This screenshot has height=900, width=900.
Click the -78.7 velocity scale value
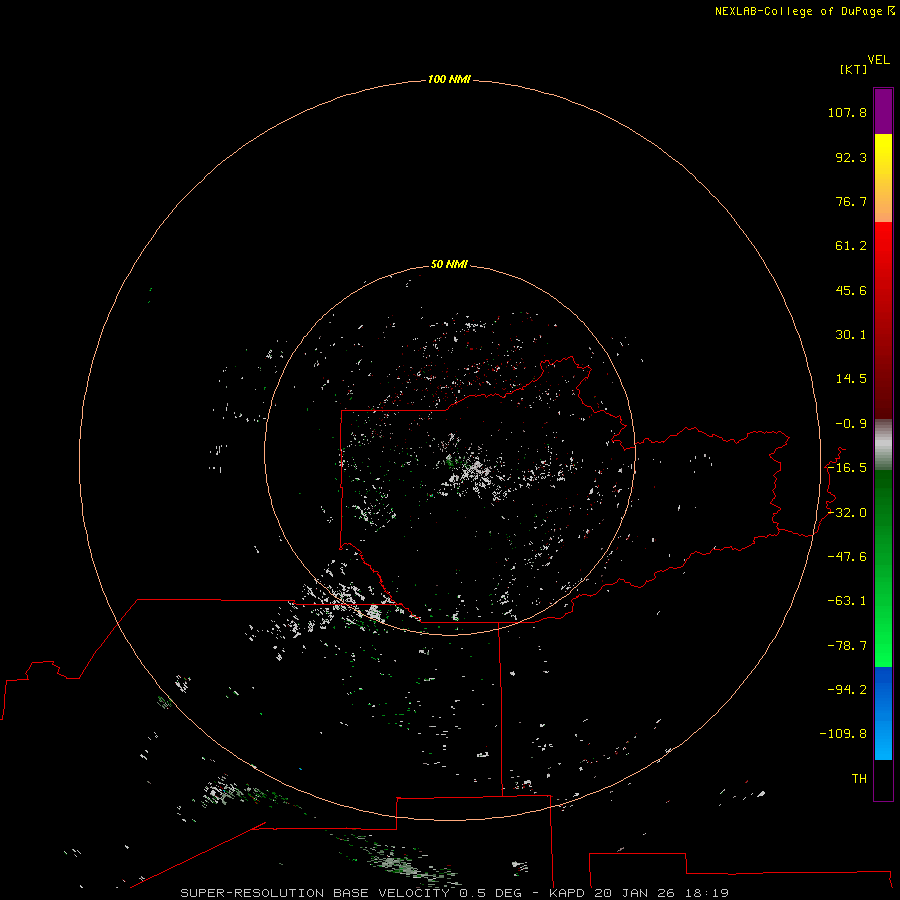(x=847, y=646)
